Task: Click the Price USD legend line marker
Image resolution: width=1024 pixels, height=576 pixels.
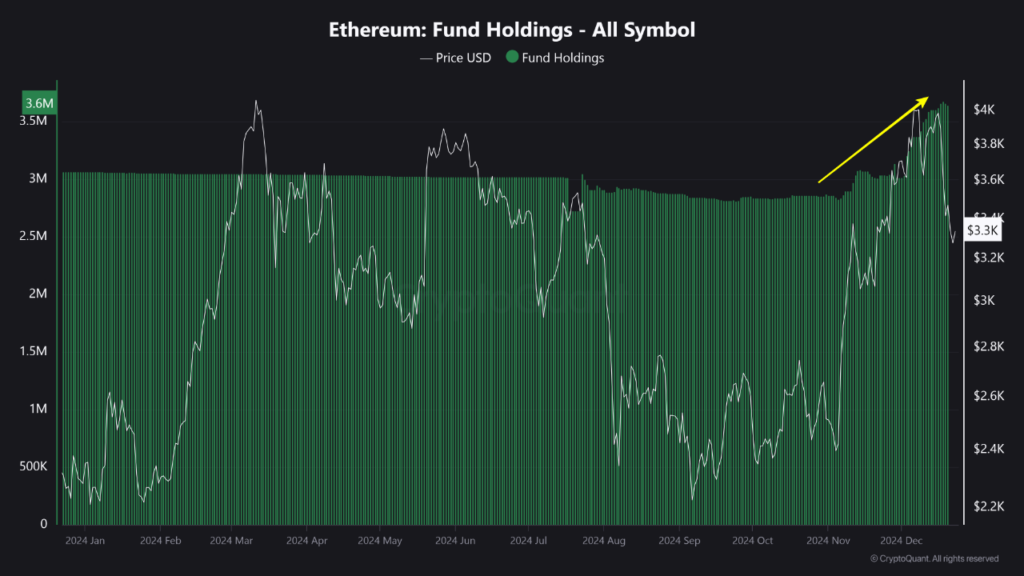Action: tap(425, 58)
